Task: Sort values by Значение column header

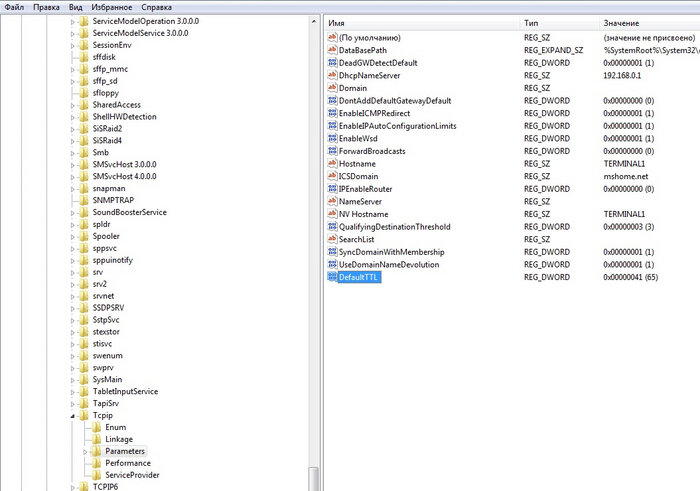Action: pos(650,23)
